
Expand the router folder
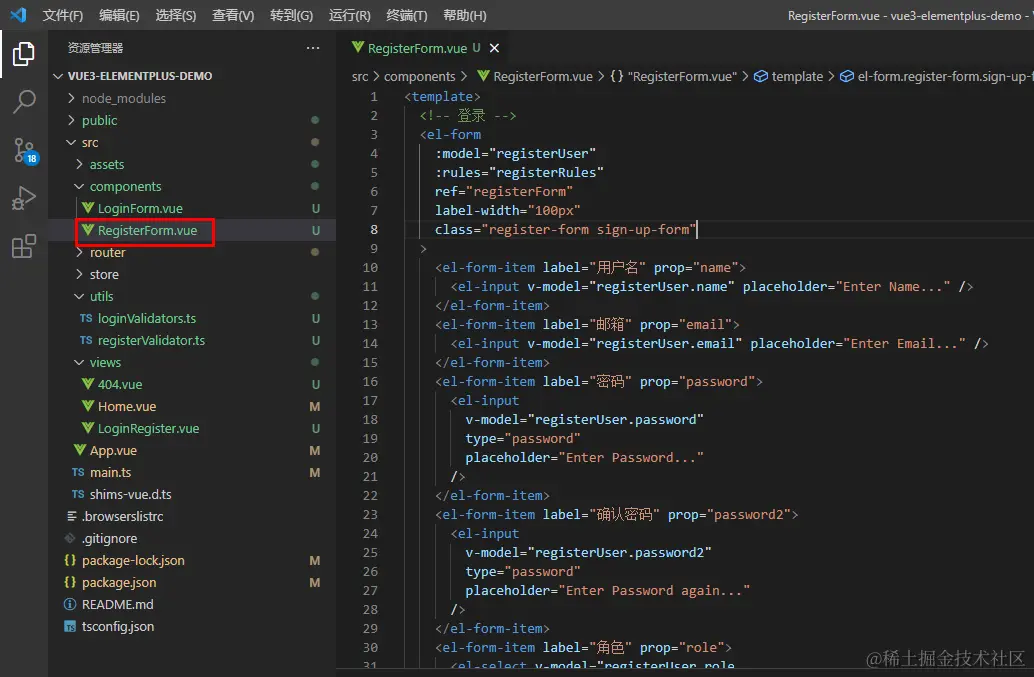point(79,252)
